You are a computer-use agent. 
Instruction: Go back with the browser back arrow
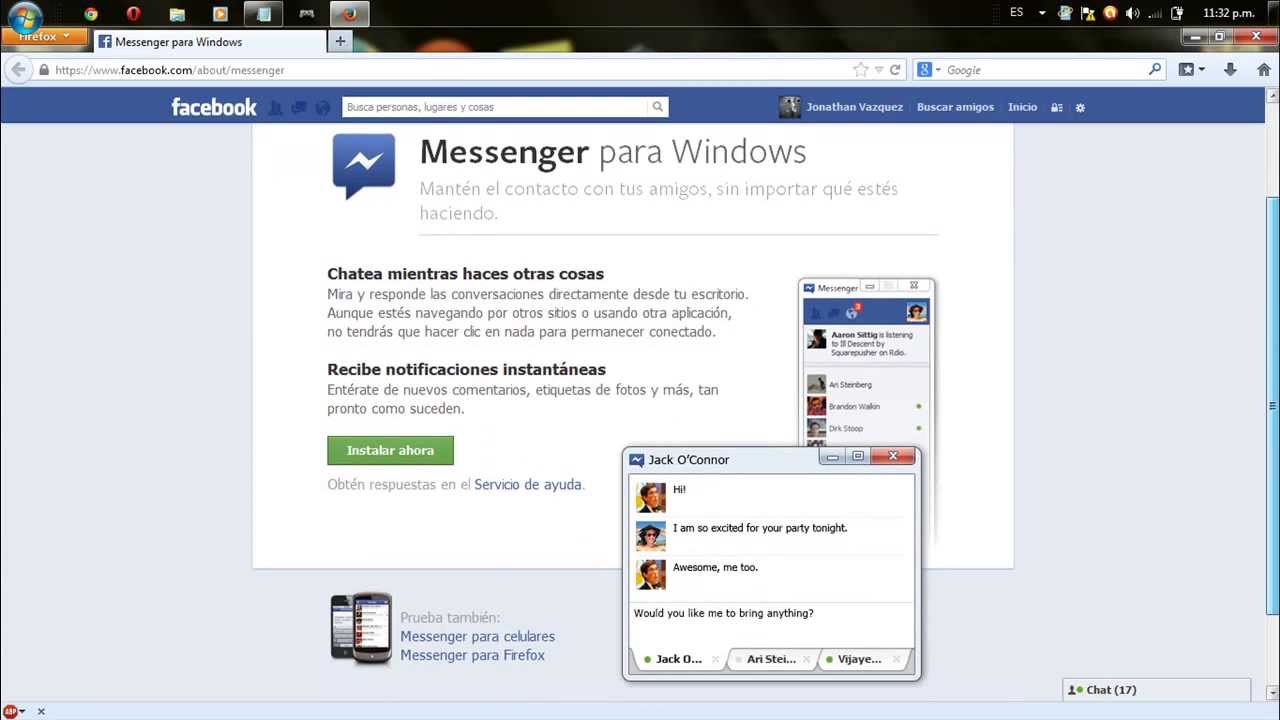pos(17,70)
